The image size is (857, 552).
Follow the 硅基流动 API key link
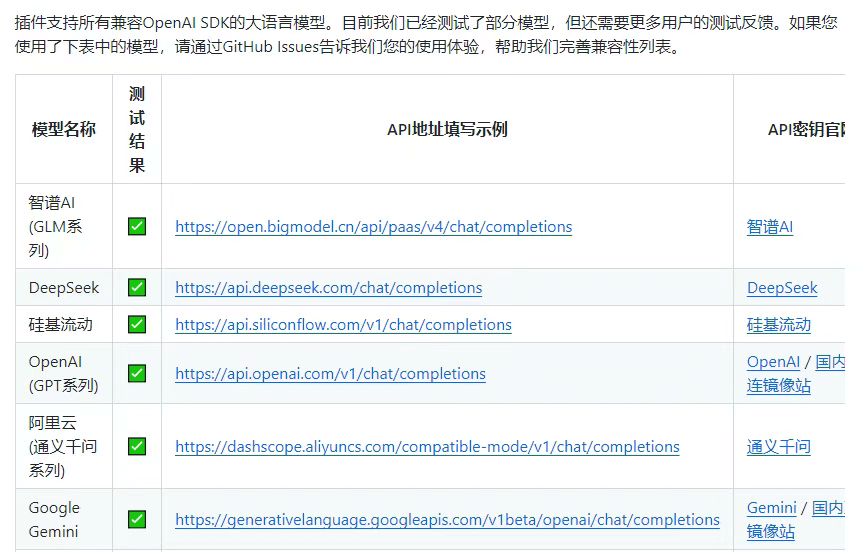(778, 325)
